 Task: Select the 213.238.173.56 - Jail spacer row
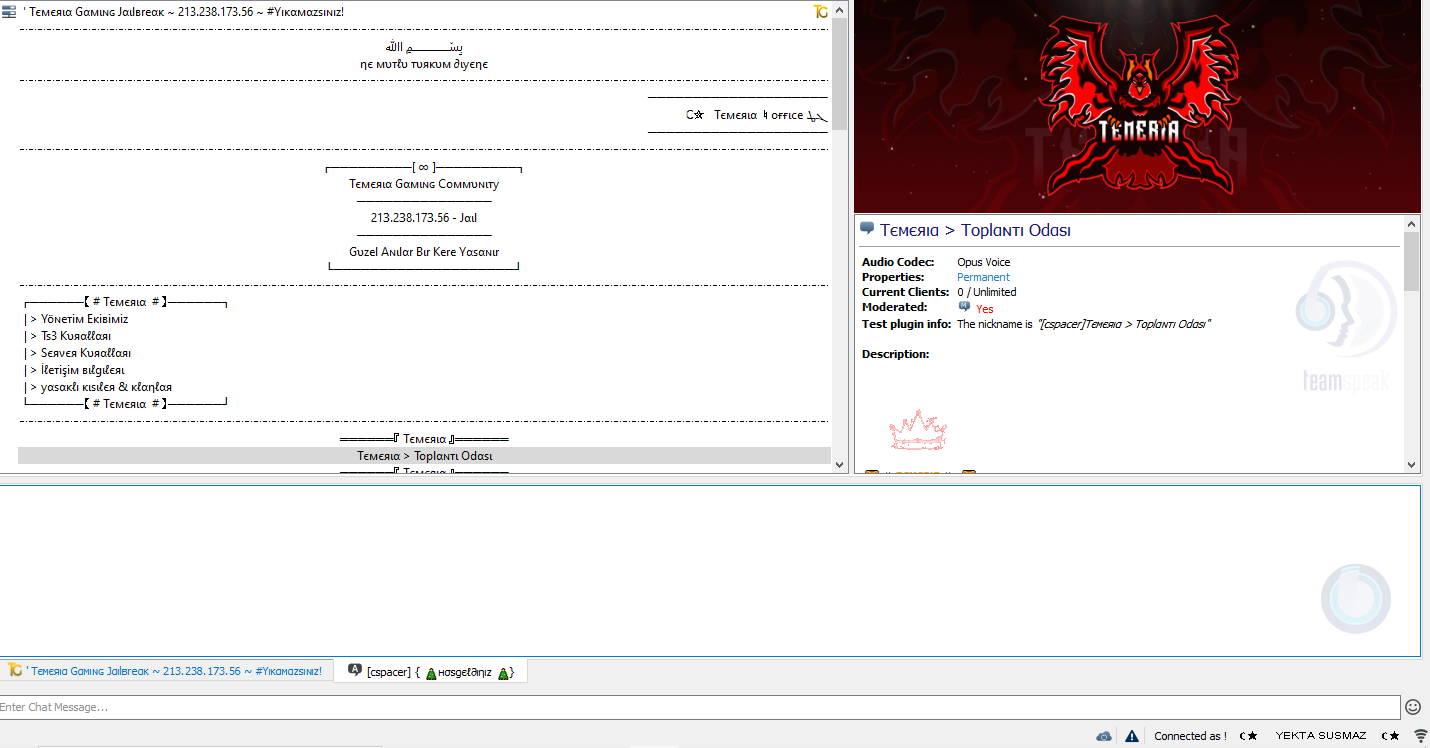(x=424, y=218)
